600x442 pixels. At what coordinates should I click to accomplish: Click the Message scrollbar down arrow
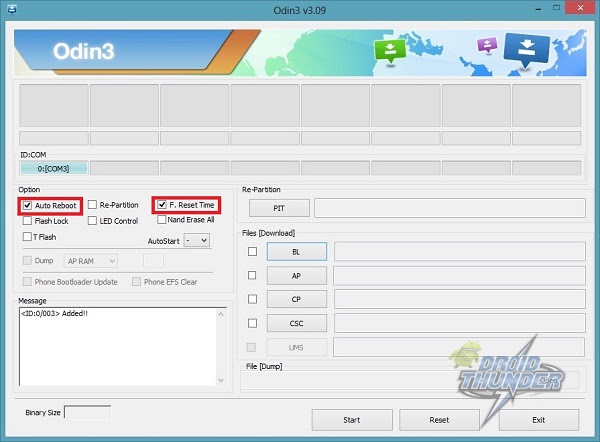221,380
